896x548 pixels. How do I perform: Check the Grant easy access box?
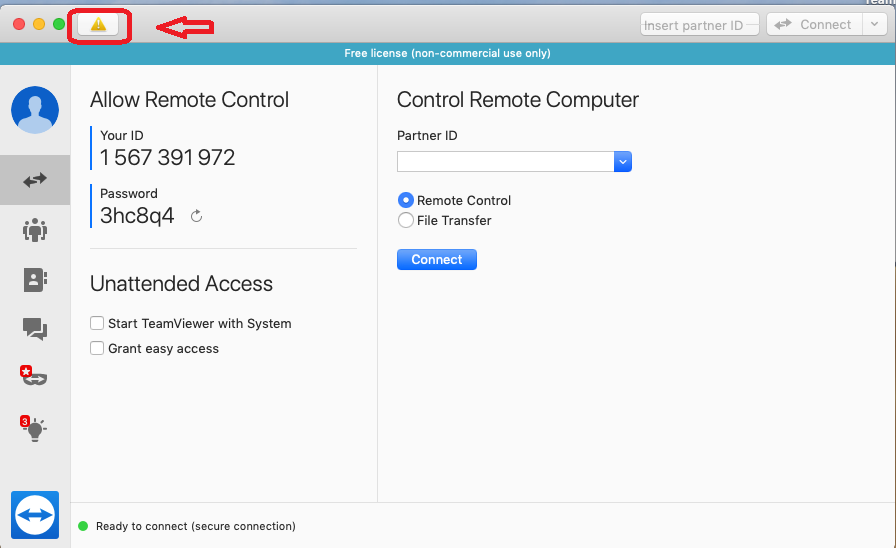coord(97,349)
